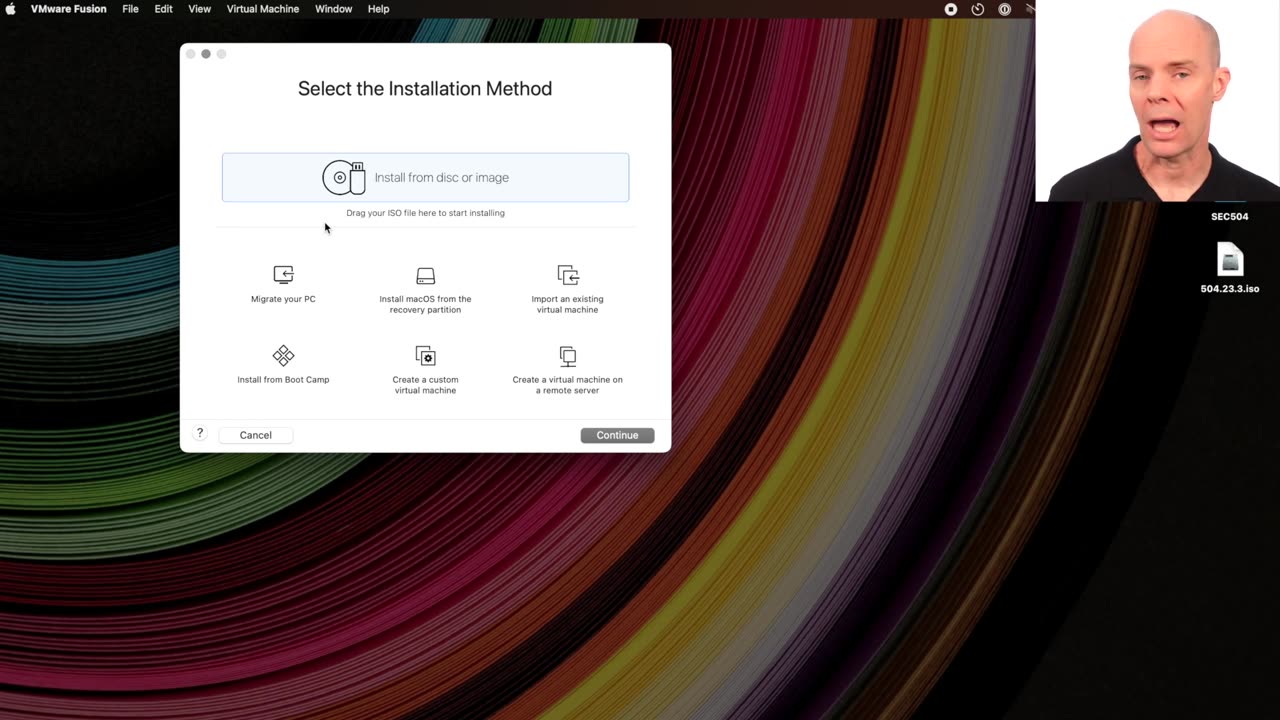Click the 'Select the Installation Method' heading
Screen dimensions: 1280x720
(x=425, y=89)
